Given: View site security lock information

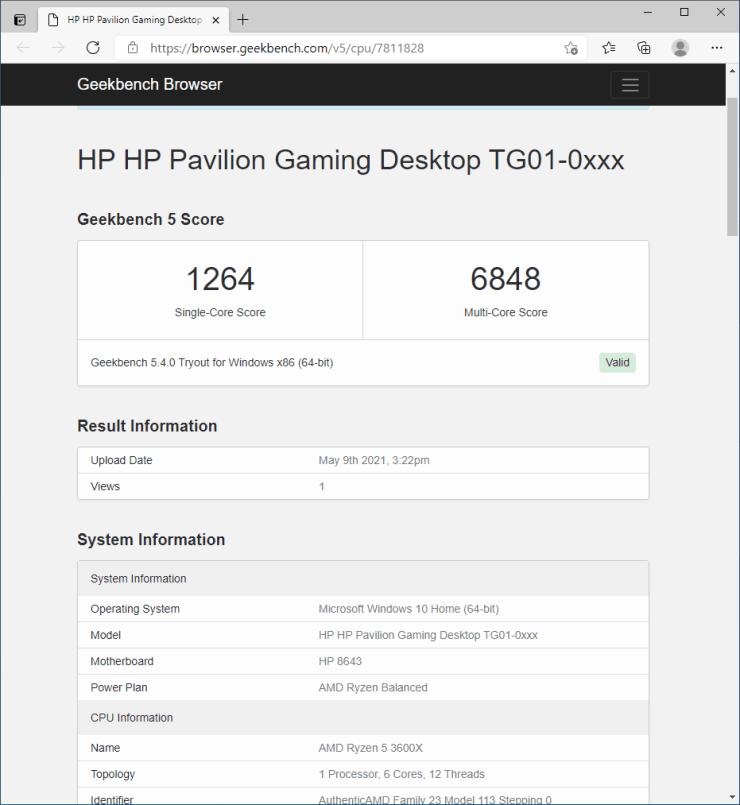Looking at the screenshot, I should coord(133,48).
